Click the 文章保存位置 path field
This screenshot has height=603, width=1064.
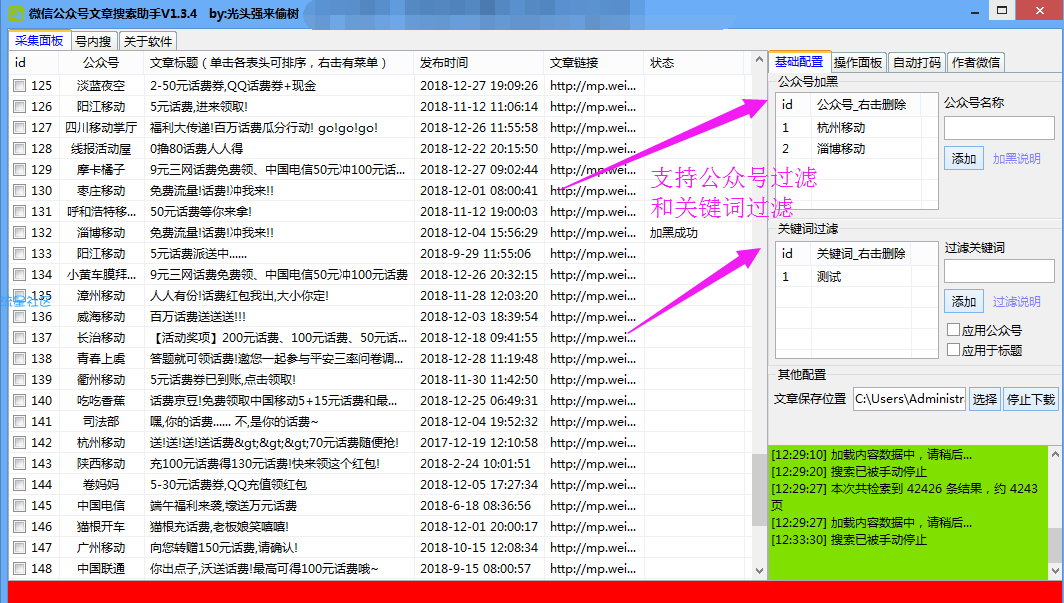click(x=909, y=399)
